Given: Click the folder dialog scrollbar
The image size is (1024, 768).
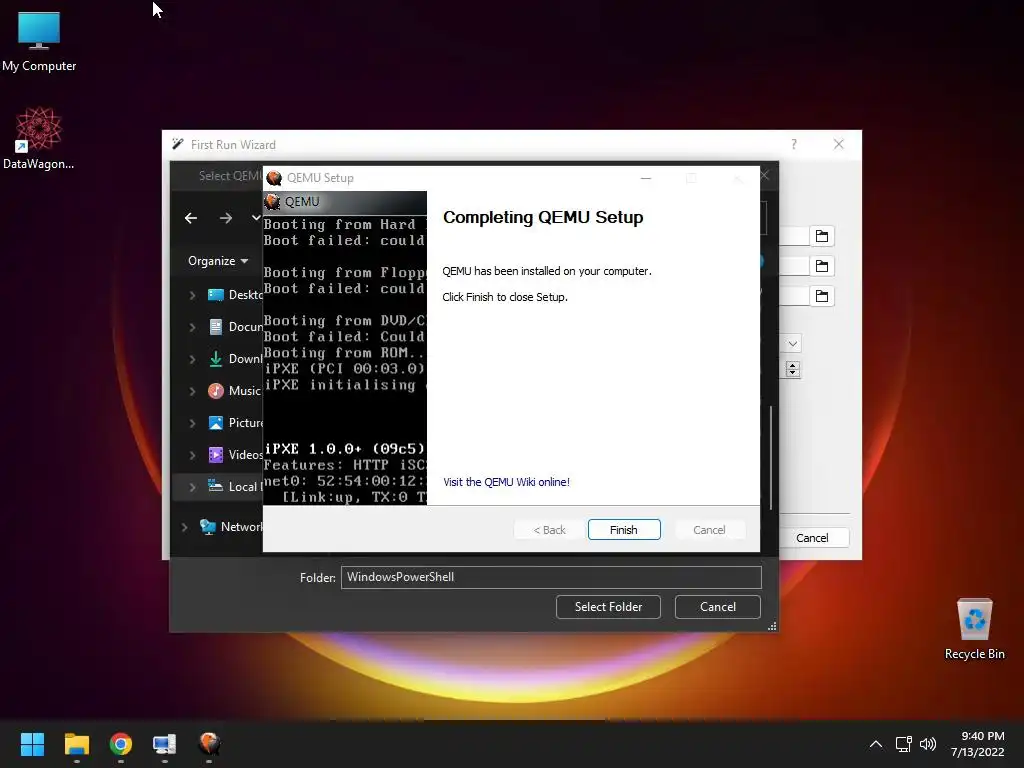Looking at the screenshot, I should (x=771, y=457).
